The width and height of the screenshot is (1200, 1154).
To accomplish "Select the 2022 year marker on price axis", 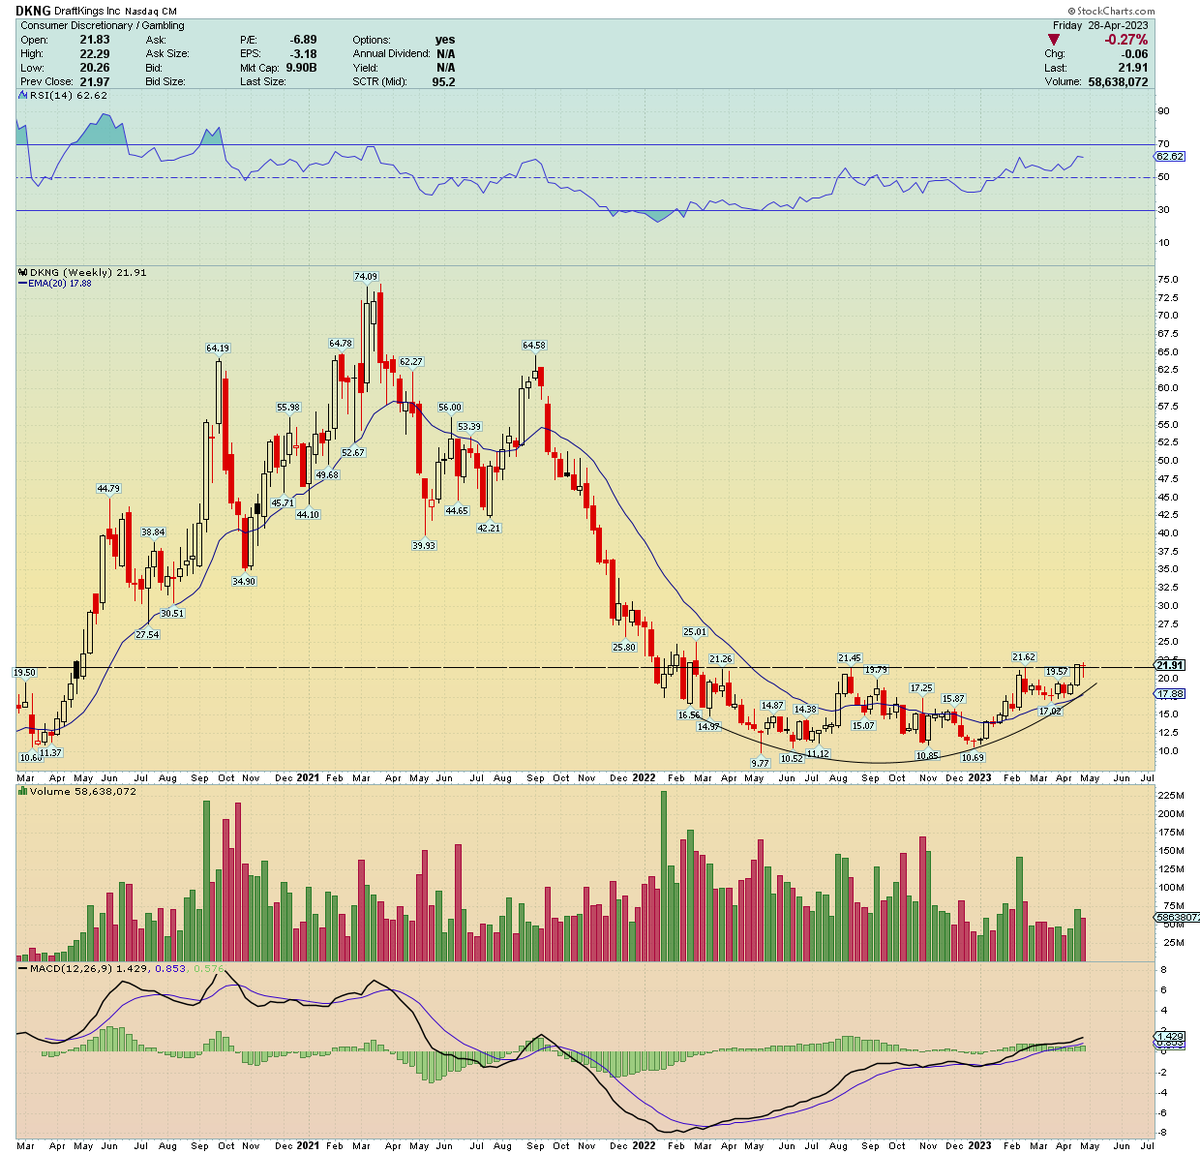I will pyautogui.click(x=643, y=777).
